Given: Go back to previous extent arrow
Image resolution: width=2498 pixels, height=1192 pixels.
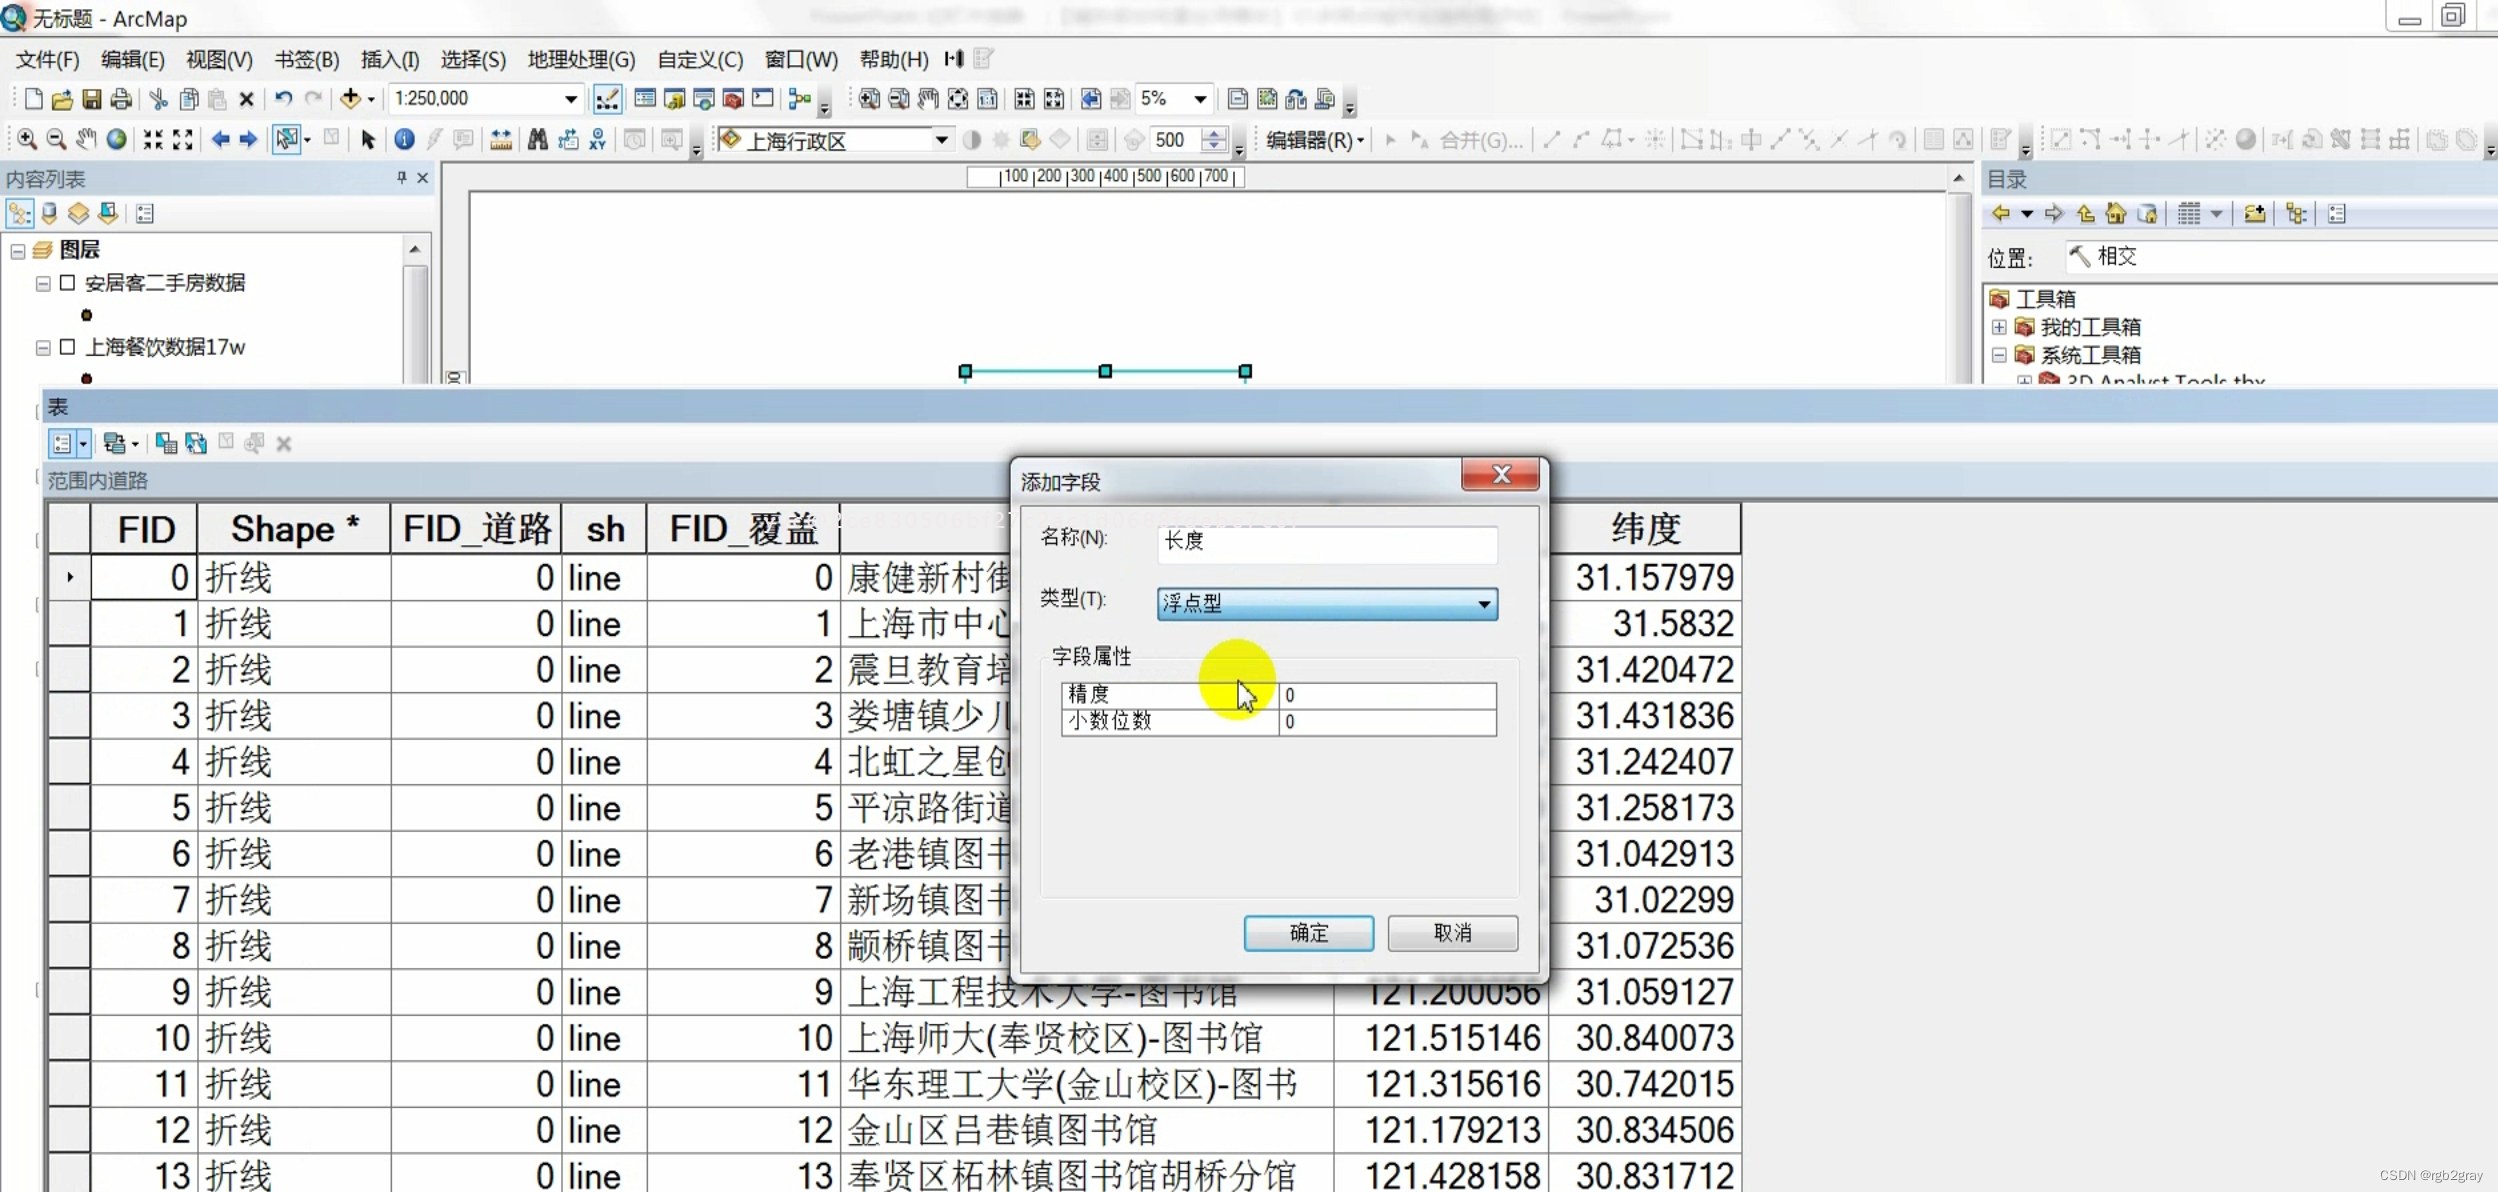Looking at the screenshot, I should tap(220, 139).
